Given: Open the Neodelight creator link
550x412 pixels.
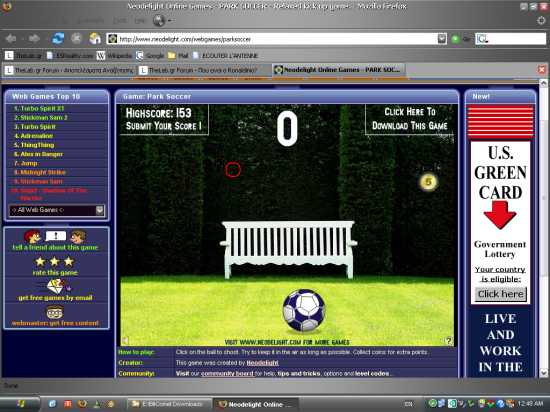Looking at the screenshot, I should tap(262, 363).
